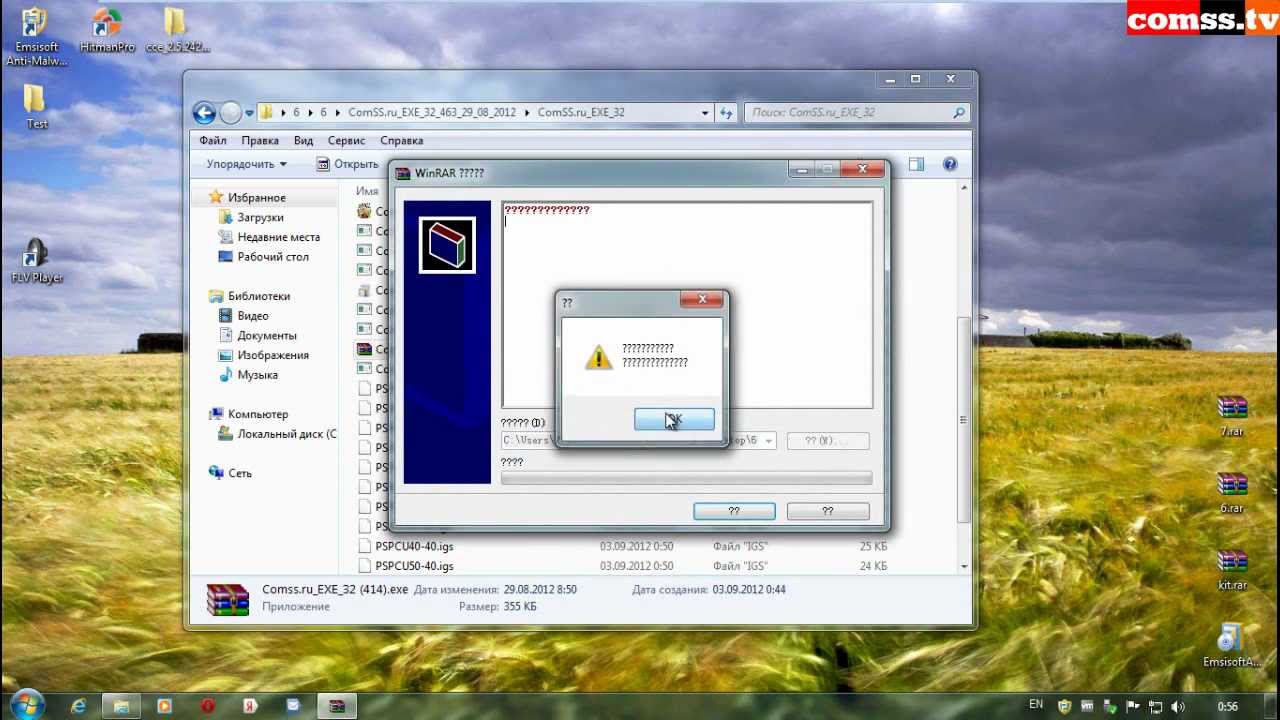Switch to the WinRAR taskbar button

pyautogui.click(x=337, y=706)
